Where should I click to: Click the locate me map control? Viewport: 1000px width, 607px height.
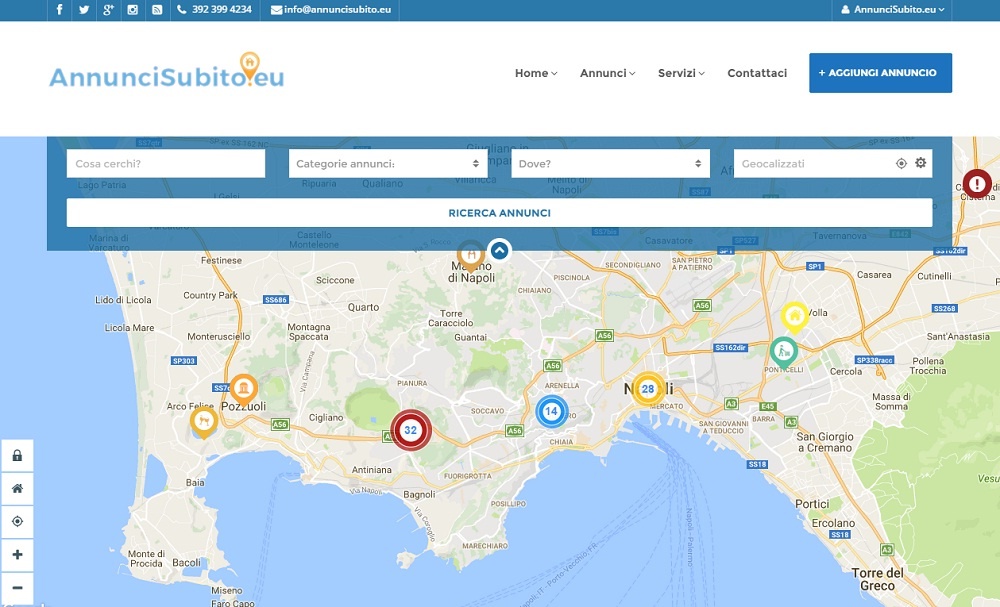(17, 522)
